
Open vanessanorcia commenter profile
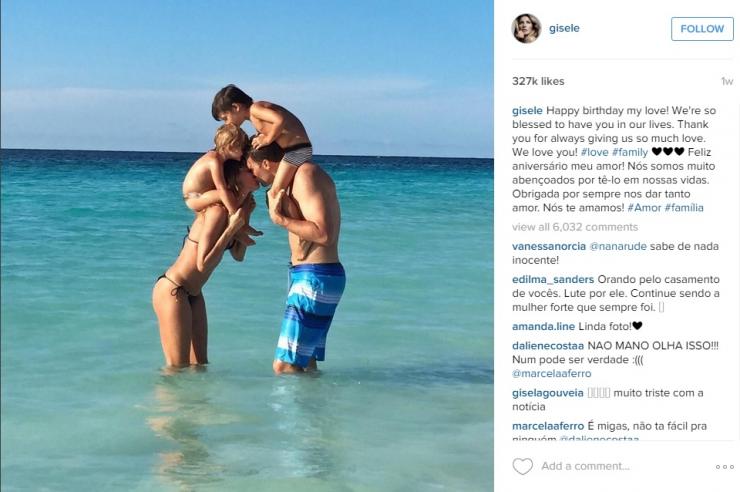549,246
